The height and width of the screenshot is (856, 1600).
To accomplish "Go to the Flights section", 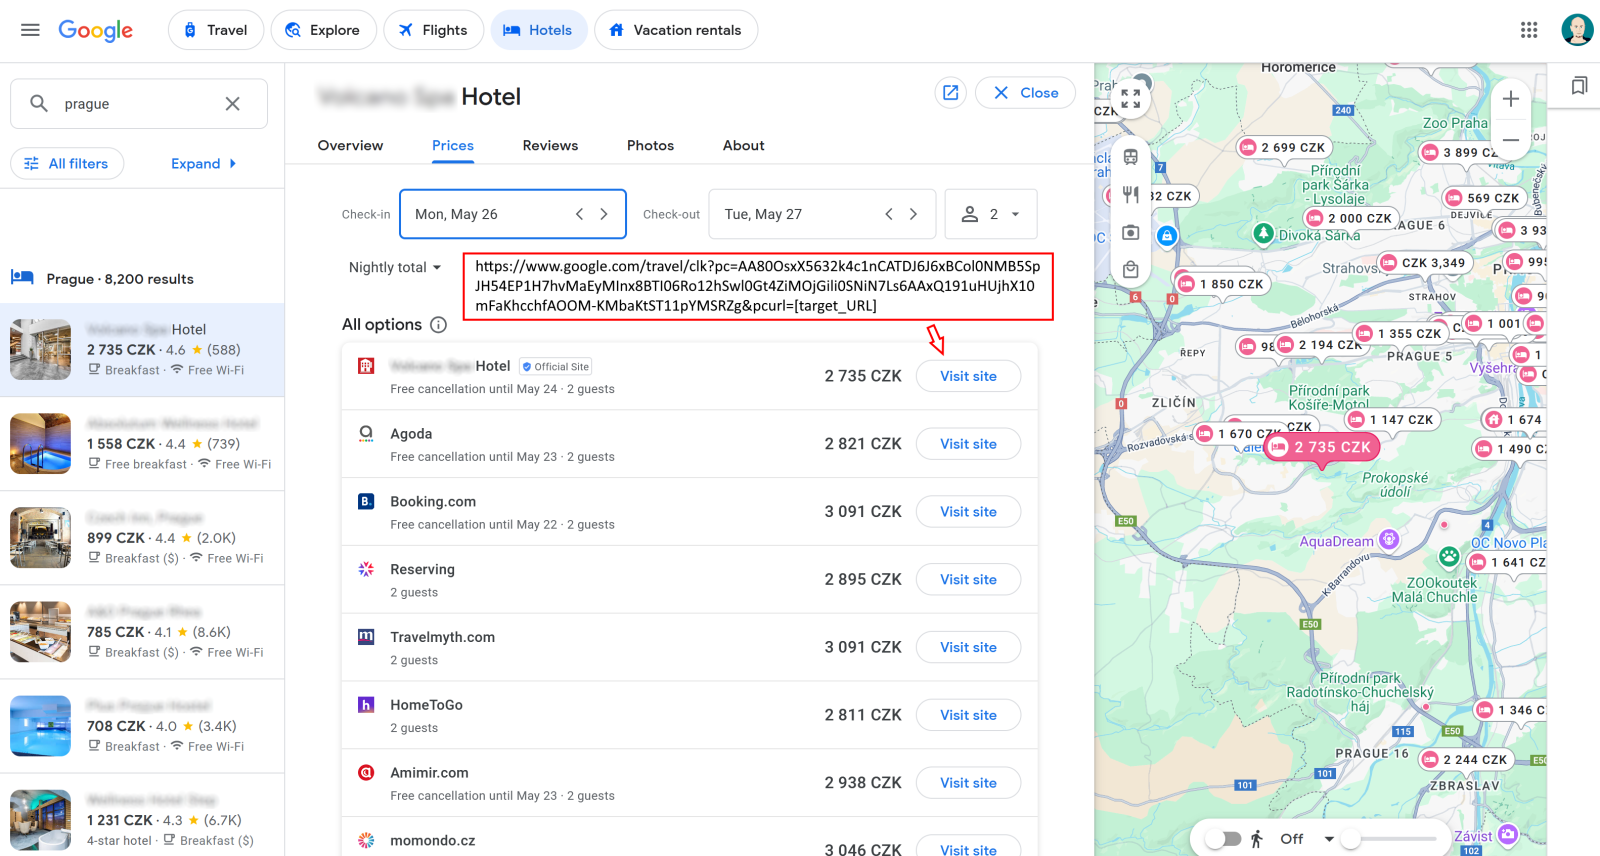I will 433,30.
